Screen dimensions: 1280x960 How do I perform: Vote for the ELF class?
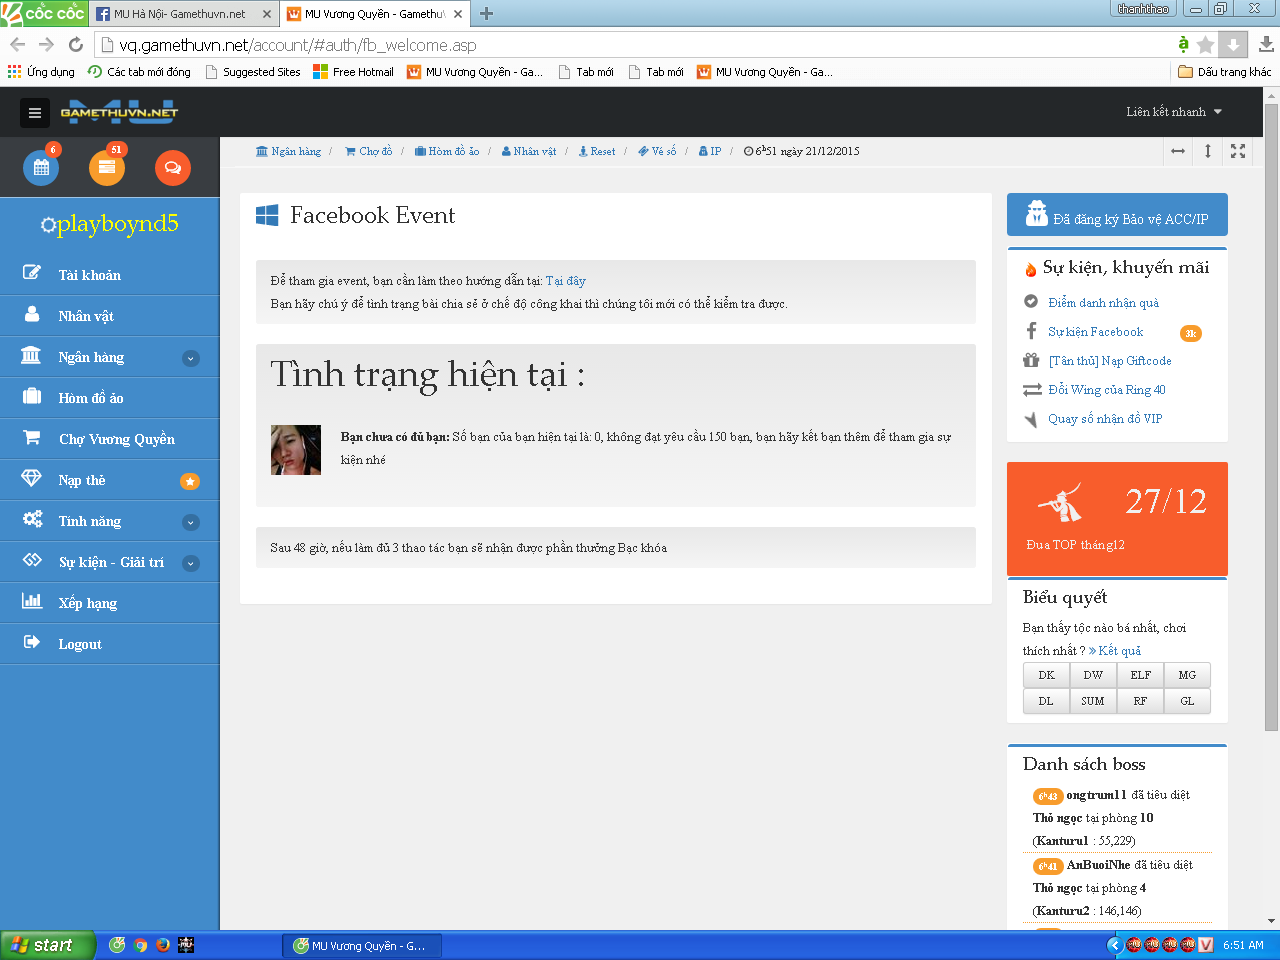click(1140, 675)
